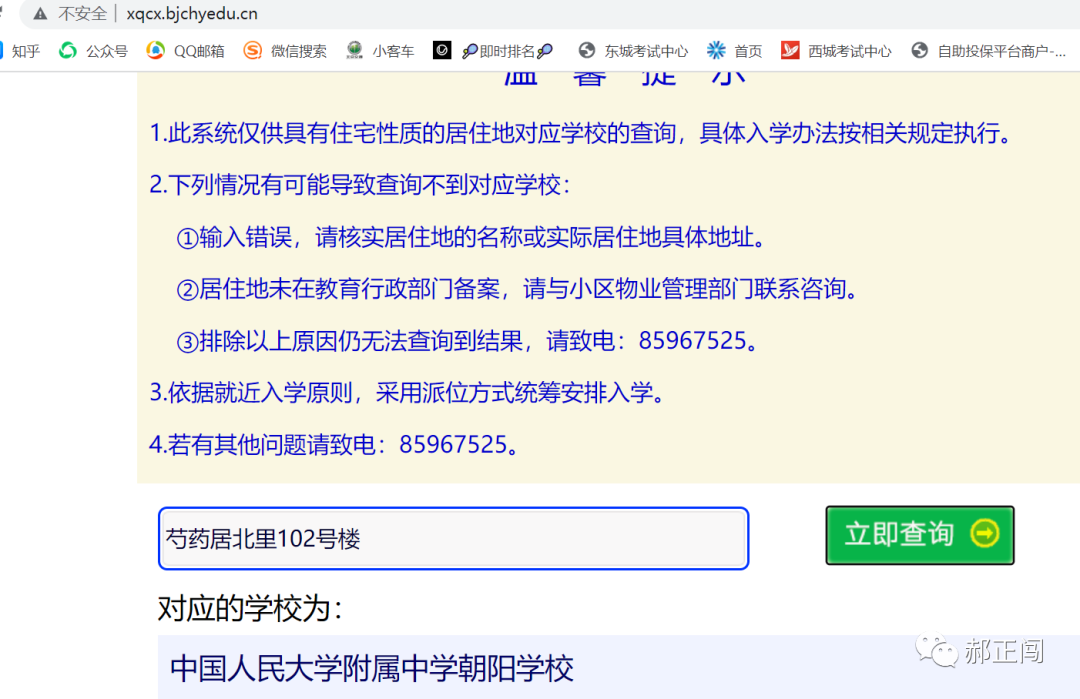This screenshot has height=699, width=1080.
Task: Click the address field containing 芍药居北里102号楼
Action: coord(453,539)
